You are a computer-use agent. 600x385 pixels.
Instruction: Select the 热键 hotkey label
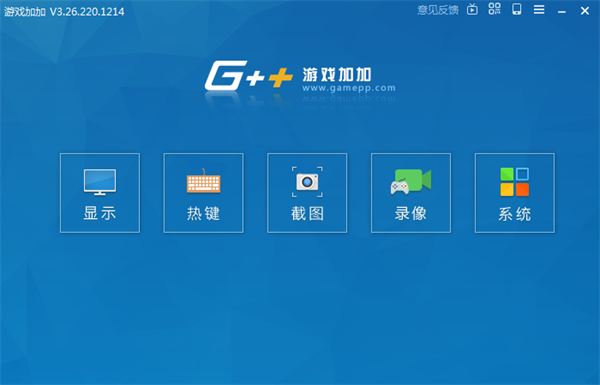pyautogui.click(x=203, y=214)
